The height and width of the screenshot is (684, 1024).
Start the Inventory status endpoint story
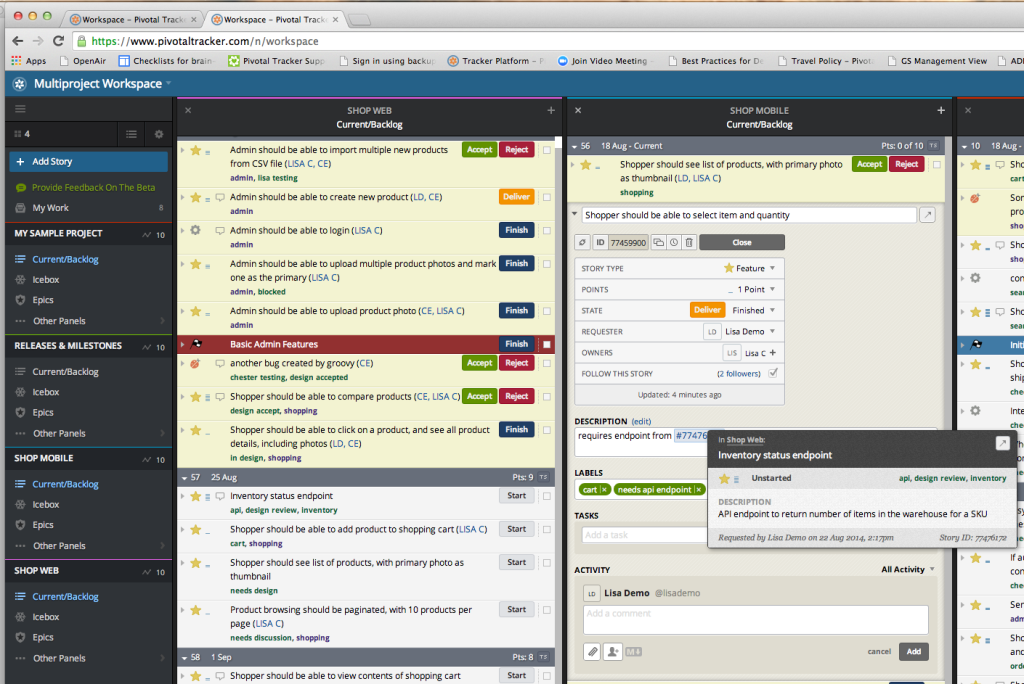coord(517,496)
